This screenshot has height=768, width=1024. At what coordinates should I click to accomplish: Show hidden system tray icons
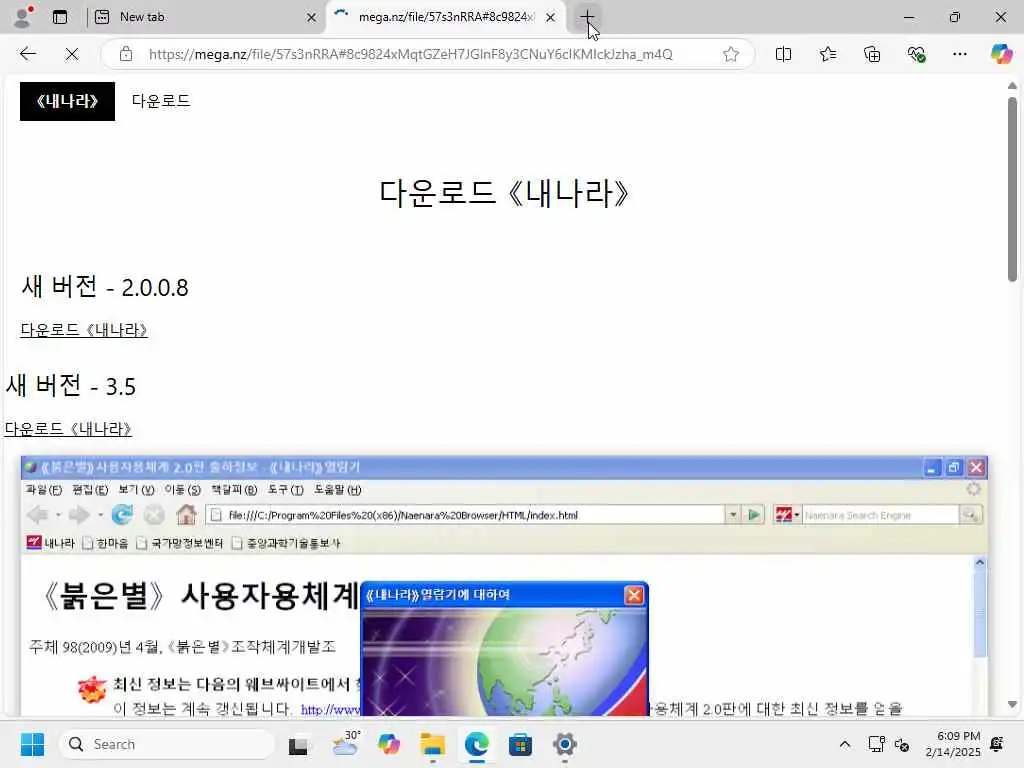click(844, 744)
